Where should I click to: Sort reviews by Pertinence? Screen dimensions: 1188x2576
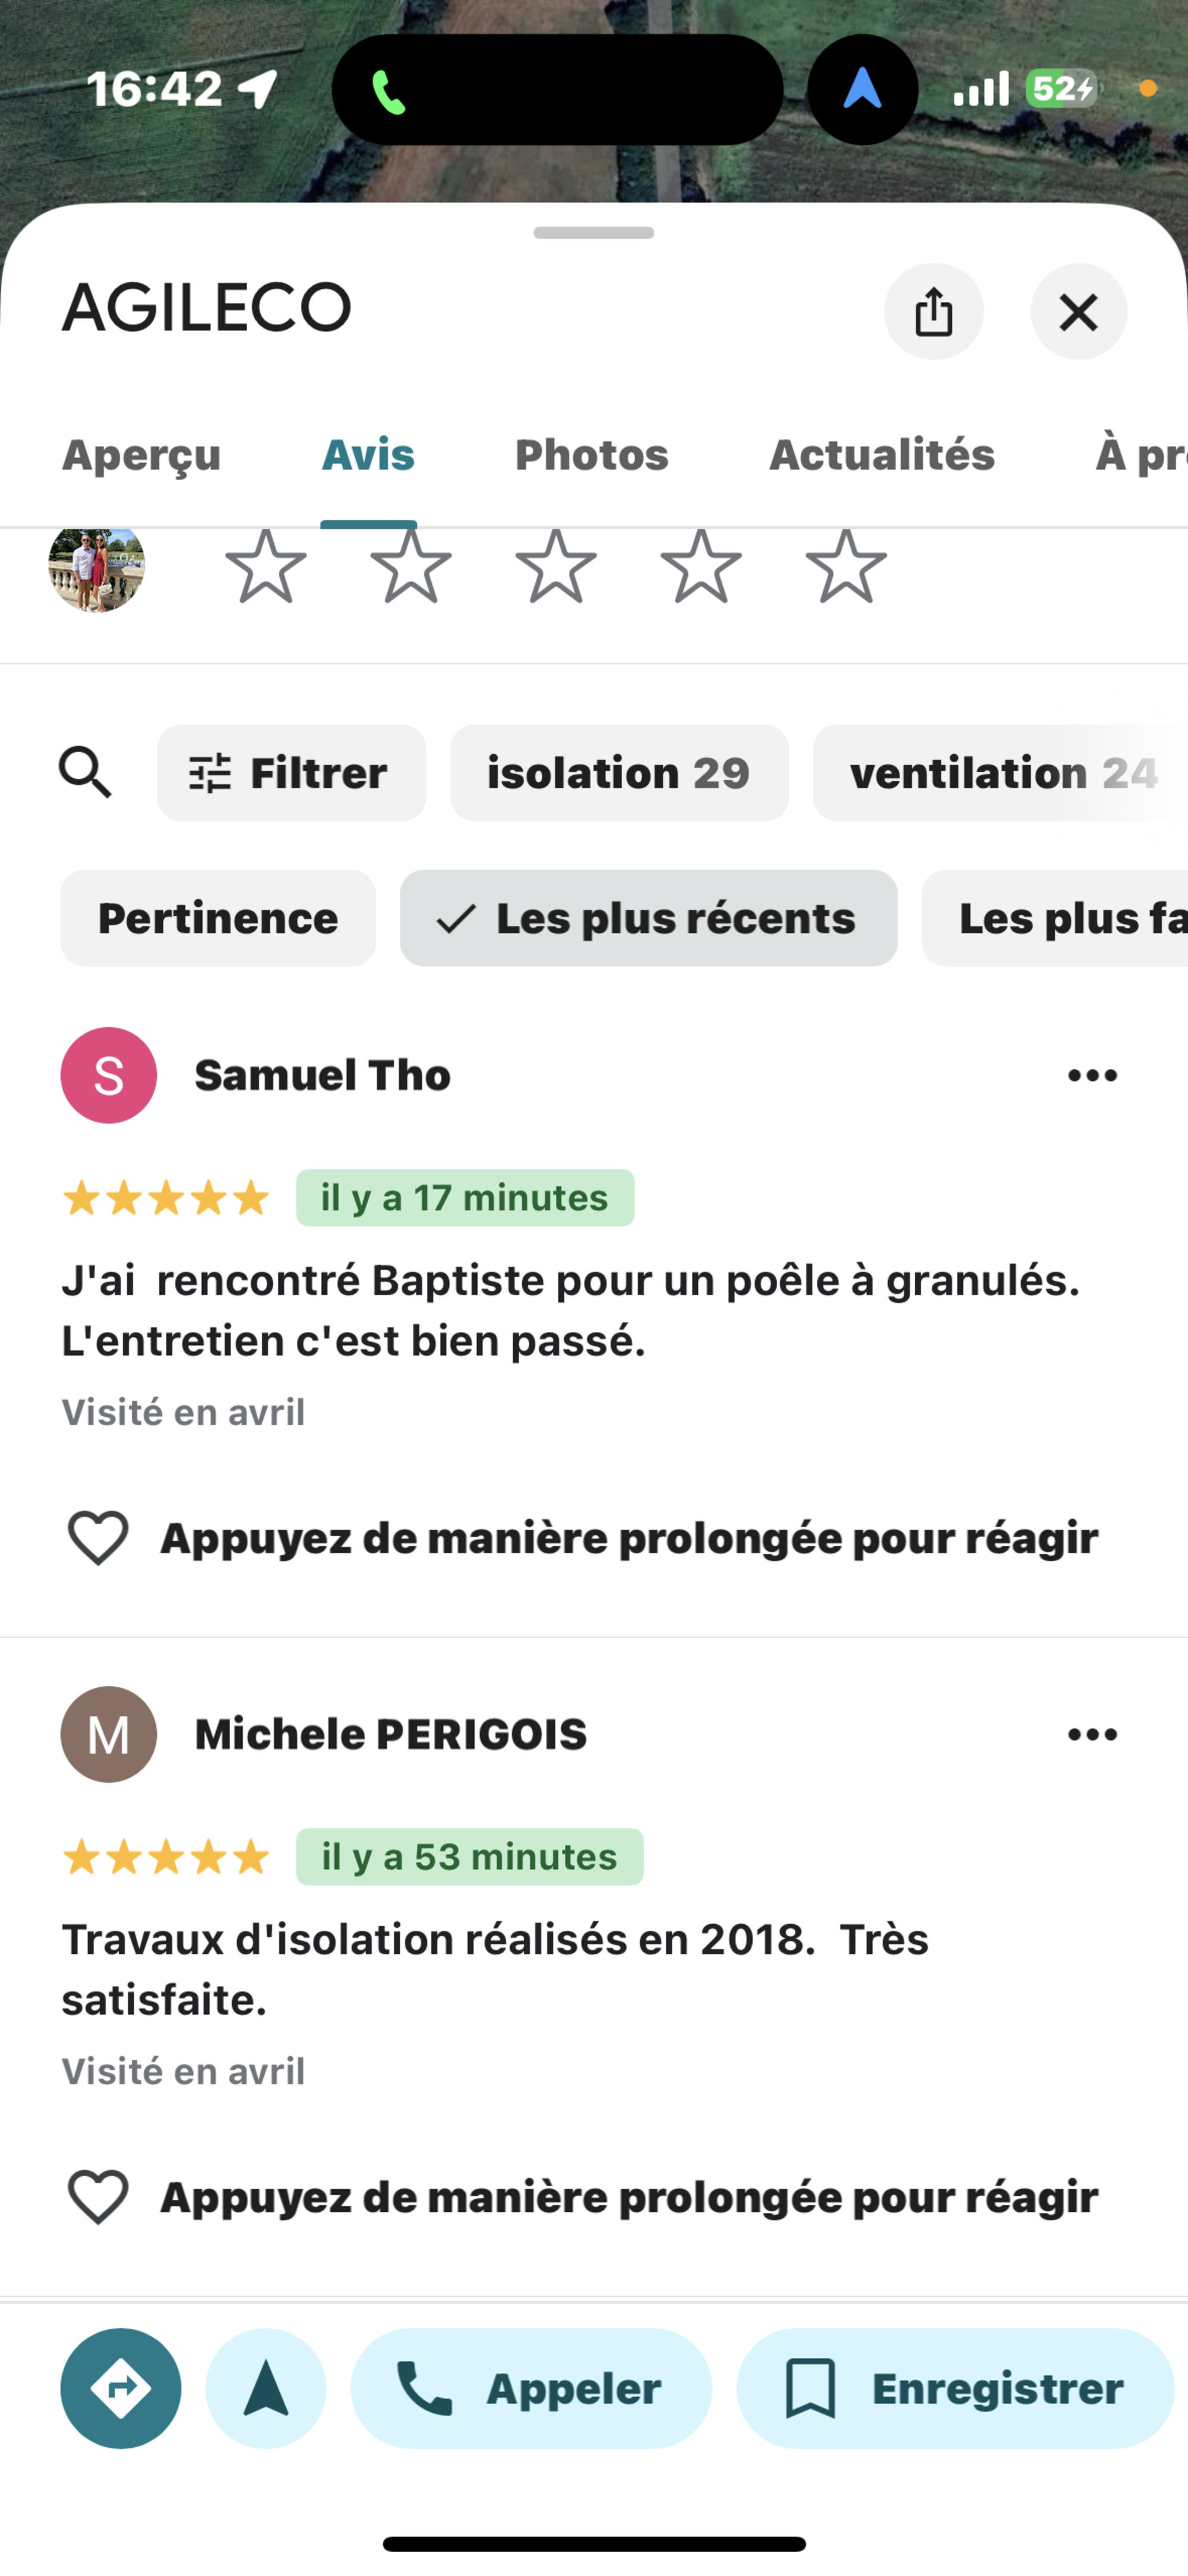pyautogui.click(x=218, y=918)
